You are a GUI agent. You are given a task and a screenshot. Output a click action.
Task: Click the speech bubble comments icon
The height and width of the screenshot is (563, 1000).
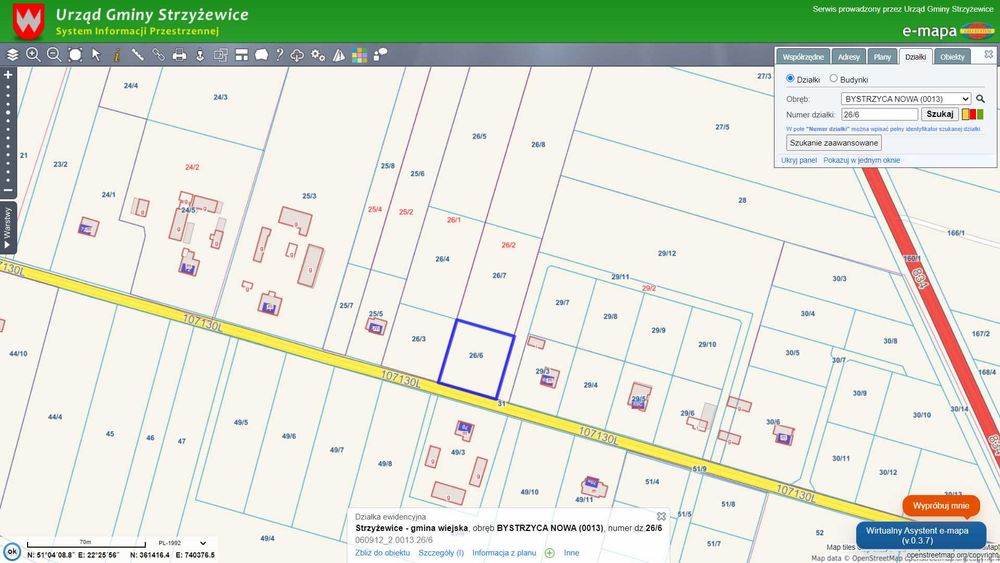(380, 55)
